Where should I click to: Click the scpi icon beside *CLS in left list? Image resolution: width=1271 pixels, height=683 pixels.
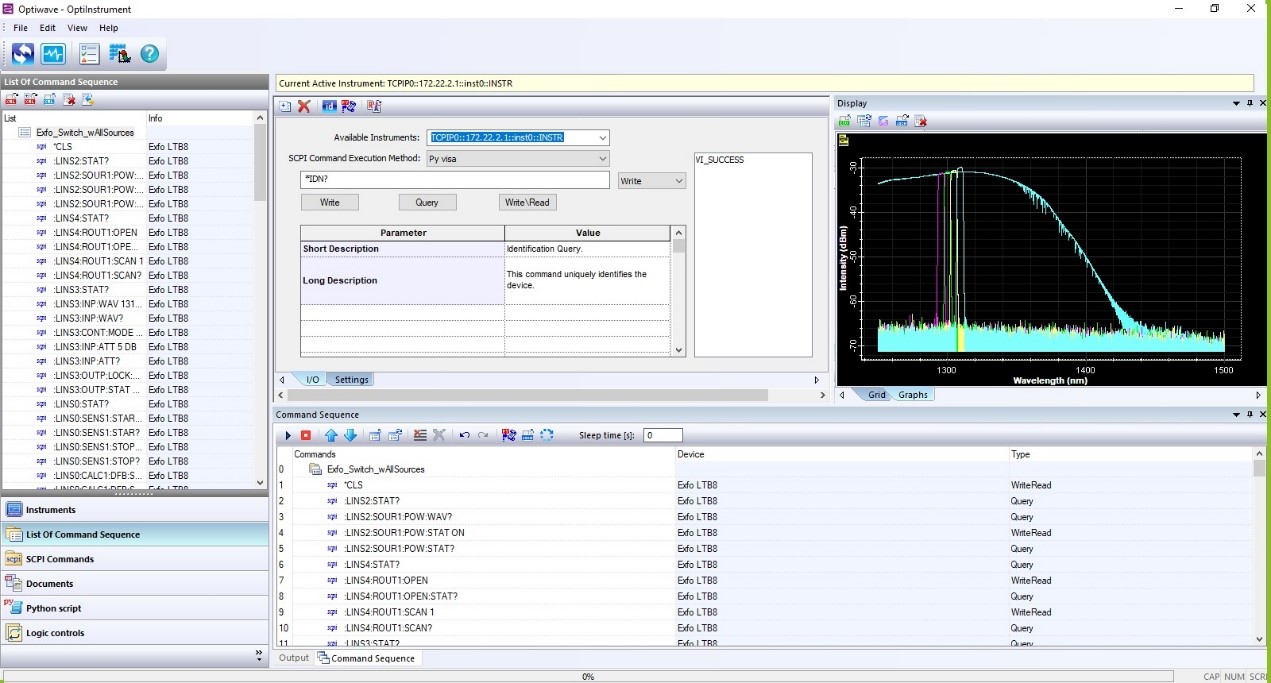pos(41,146)
